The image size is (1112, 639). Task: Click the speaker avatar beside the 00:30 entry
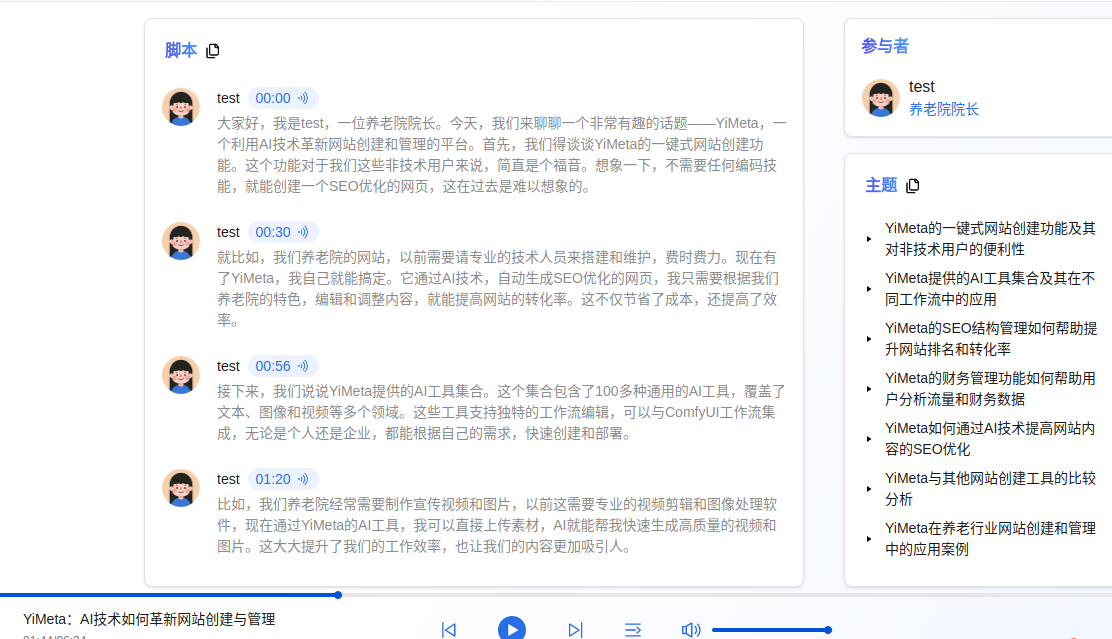181,241
